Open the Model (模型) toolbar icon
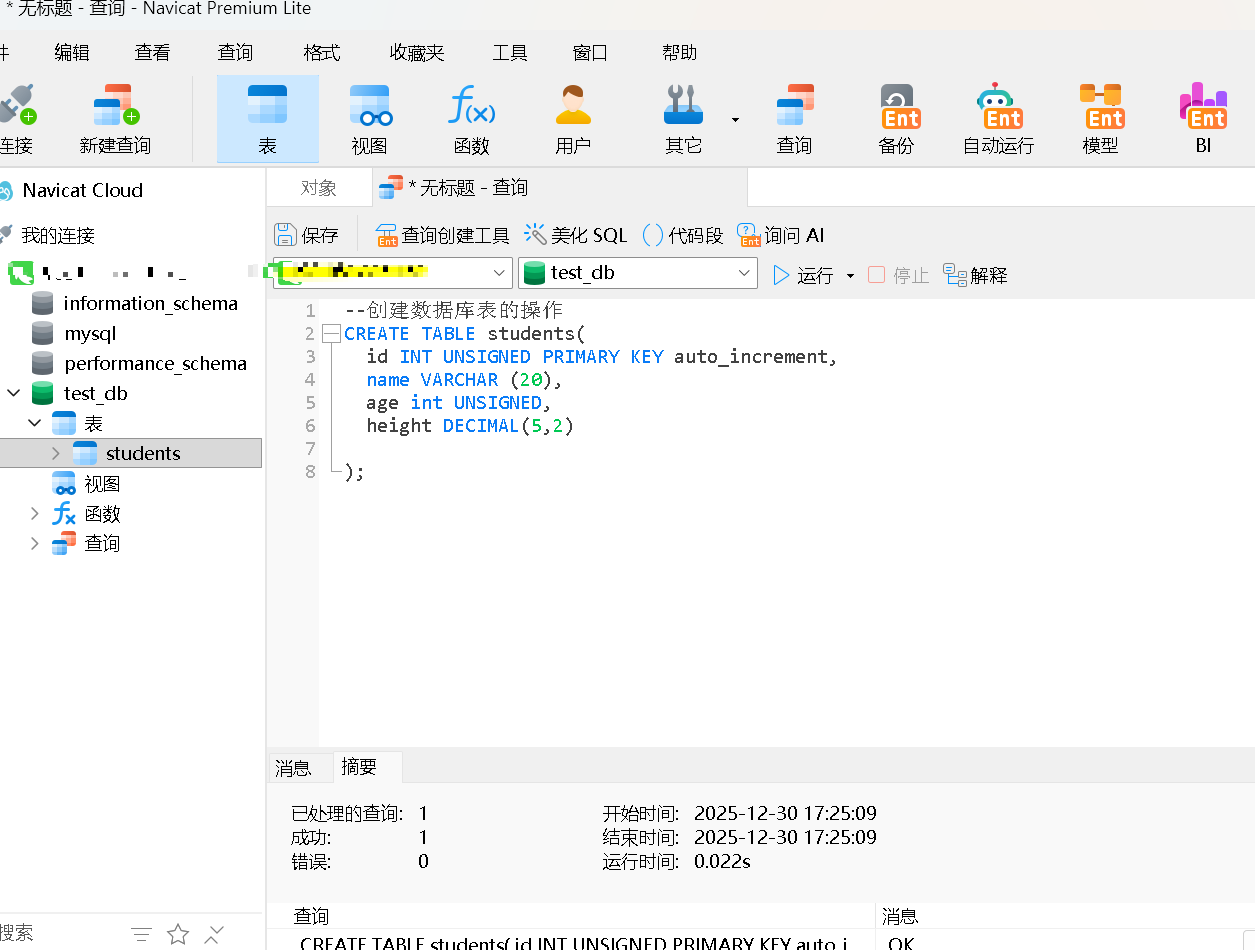 [1101, 119]
